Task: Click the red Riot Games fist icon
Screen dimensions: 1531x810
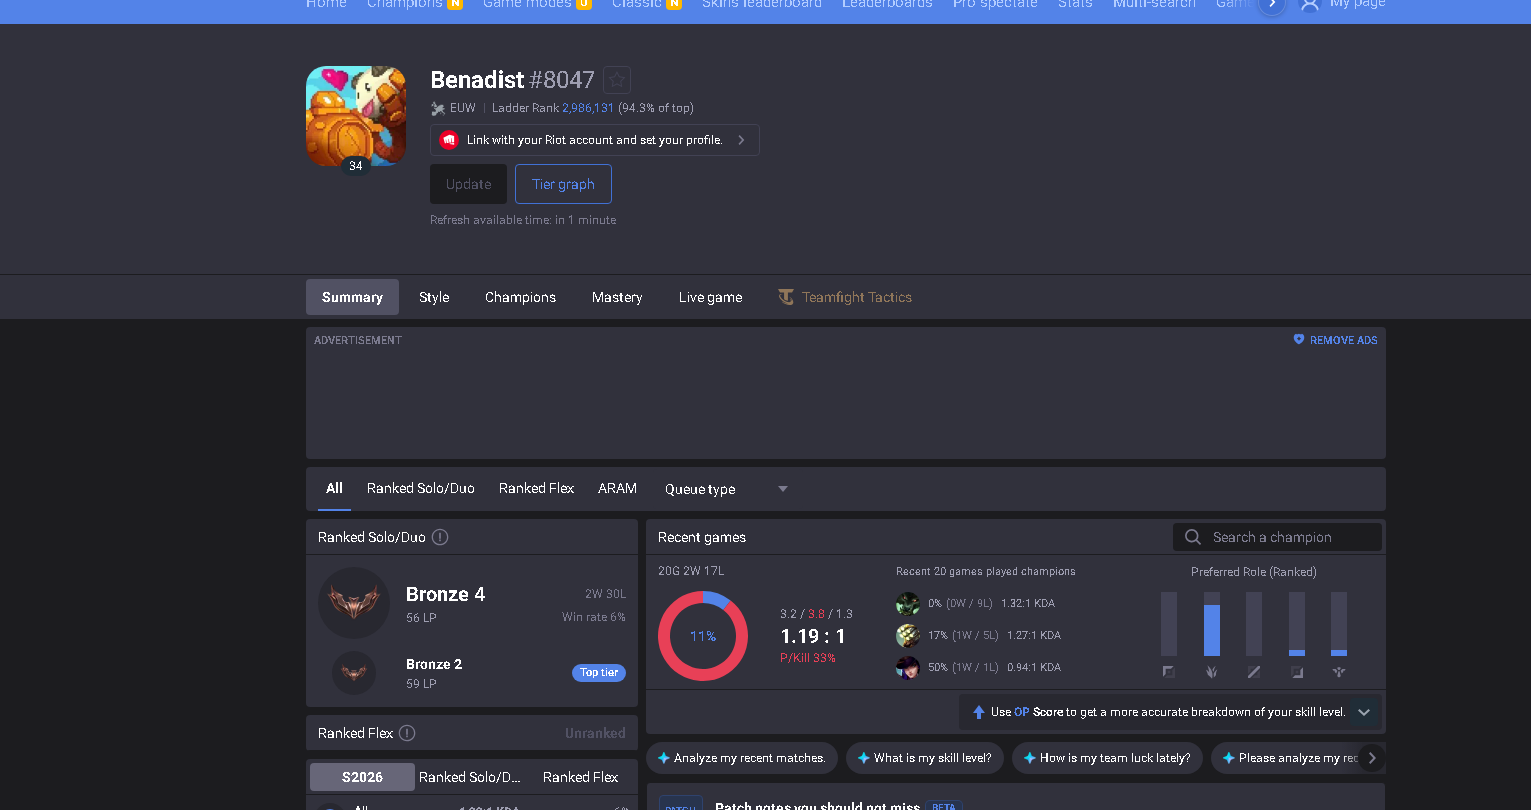Action: 449,140
